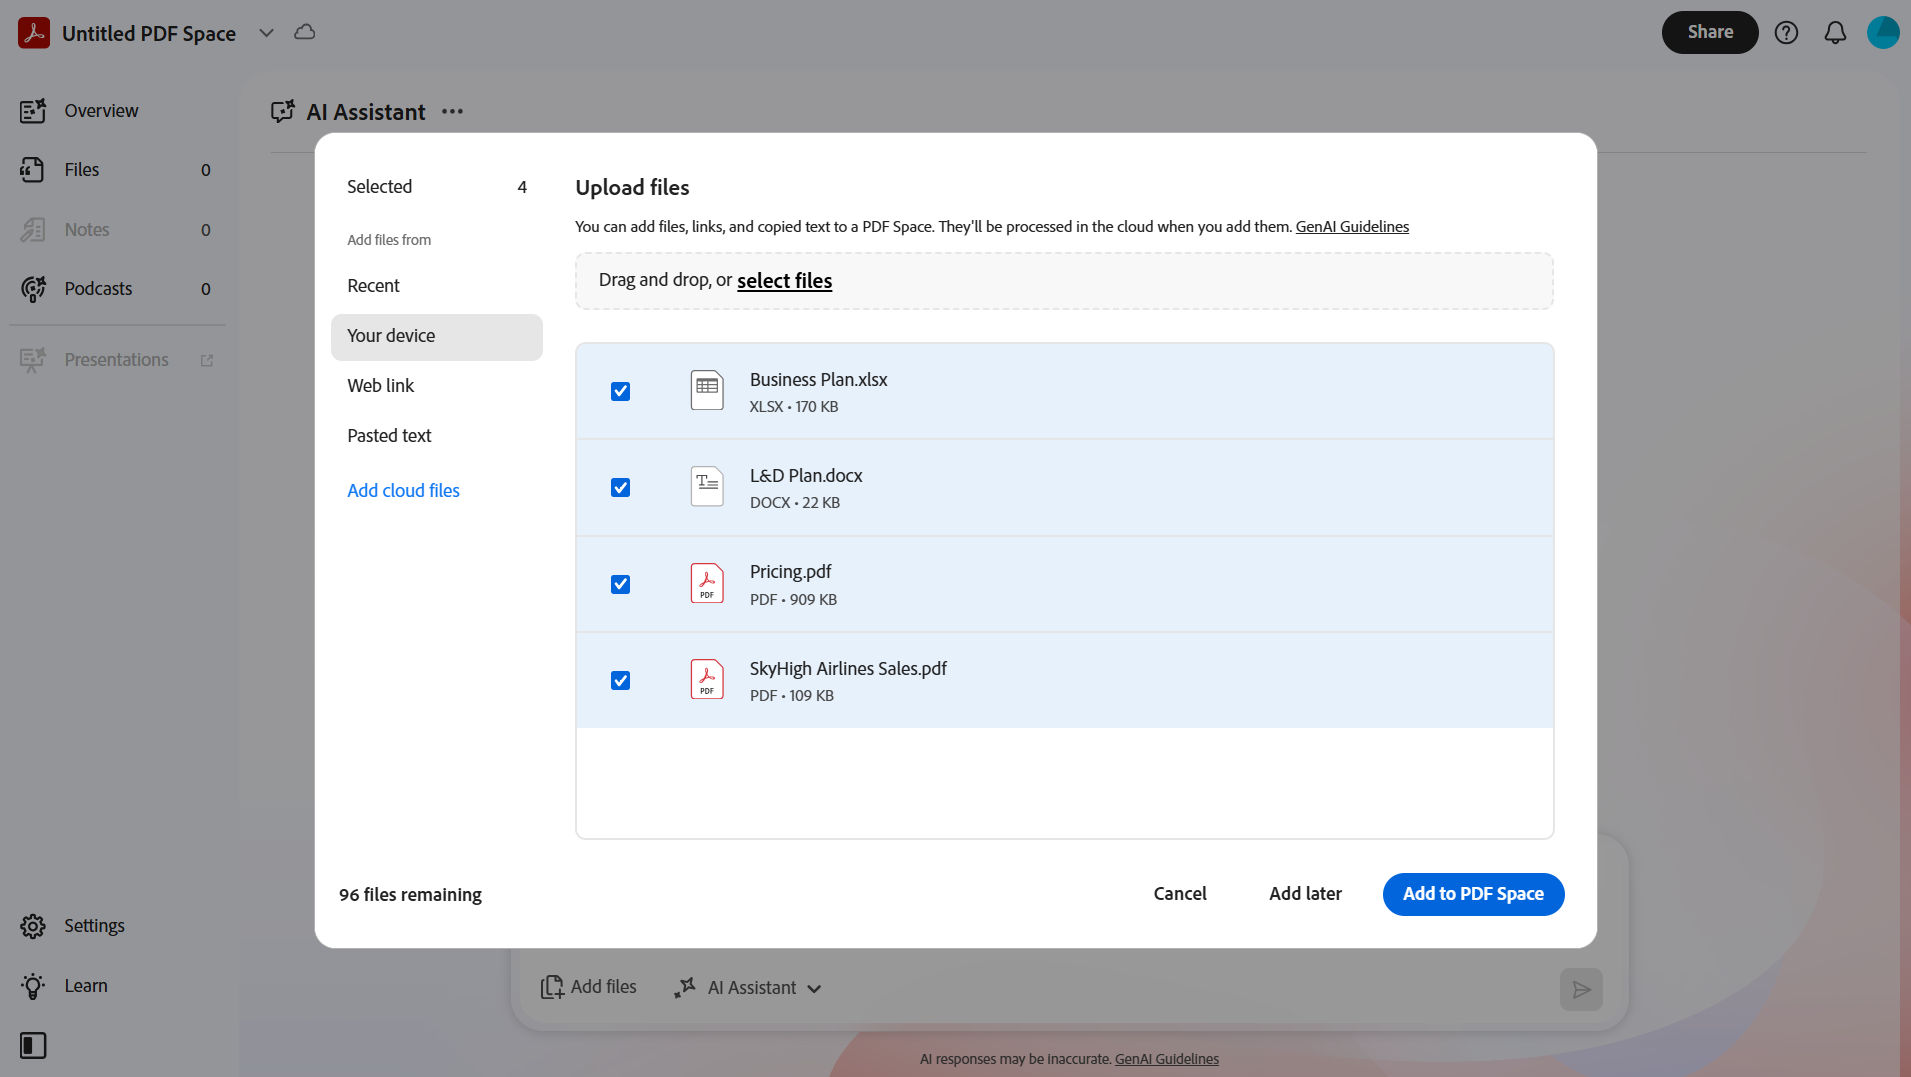The width and height of the screenshot is (1911, 1077).
Task: Uncheck the L&D Plan.docx checkbox
Action: (620, 488)
